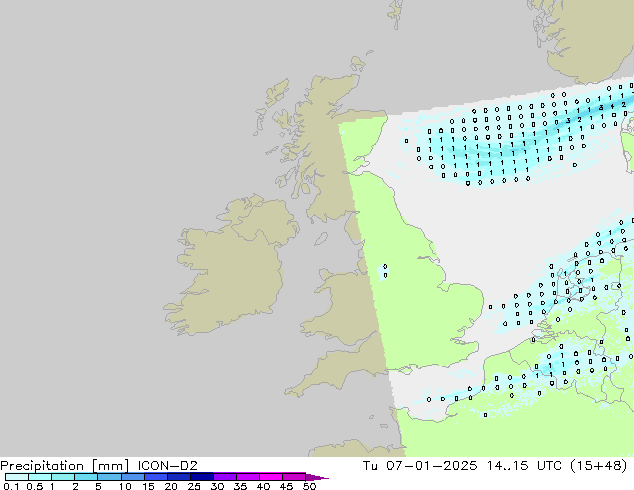Click the 45–50 mm legend color swatch

[x=294, y=477]
